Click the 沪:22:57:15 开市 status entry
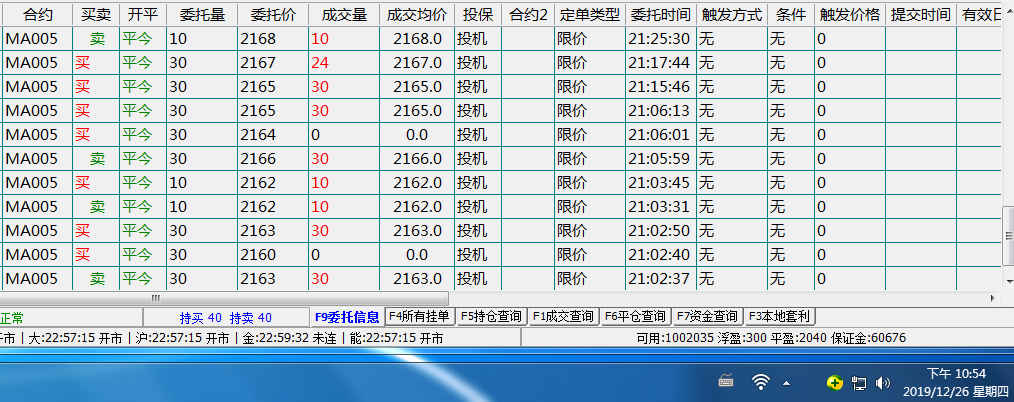Image resolution: width=1014 pixels, height=402 pixels. pyautogui.click(x=182, y=338)
